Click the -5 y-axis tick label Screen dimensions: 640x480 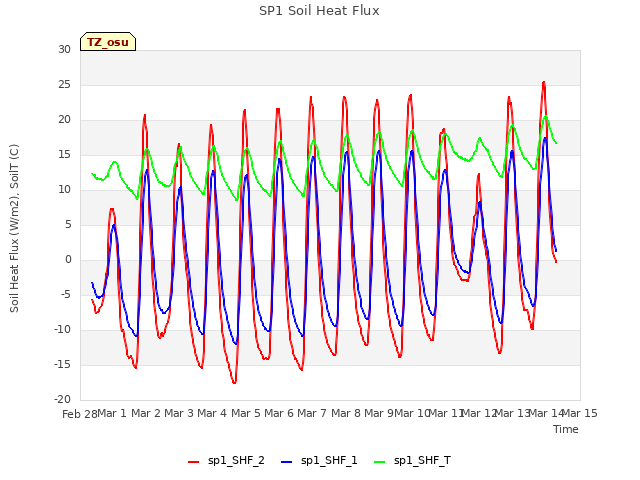click(64, 294)
